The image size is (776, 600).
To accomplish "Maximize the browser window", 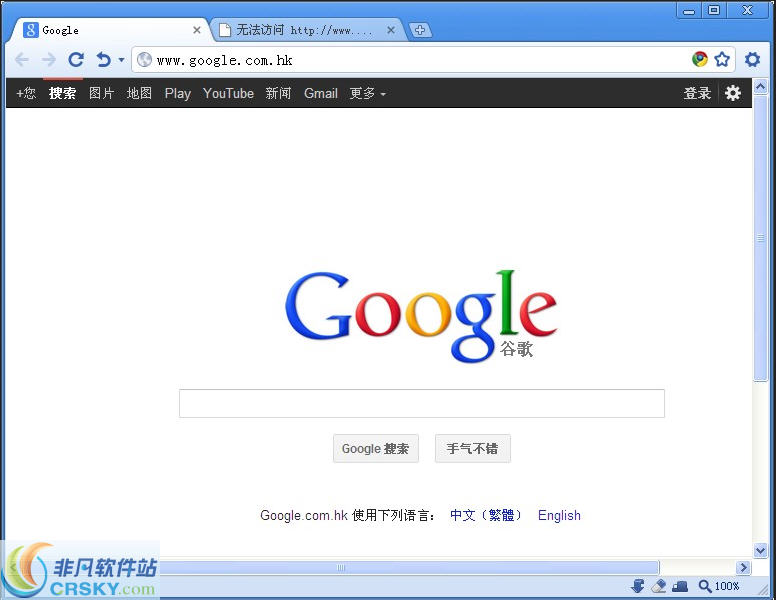I will (x=714, y=10).
